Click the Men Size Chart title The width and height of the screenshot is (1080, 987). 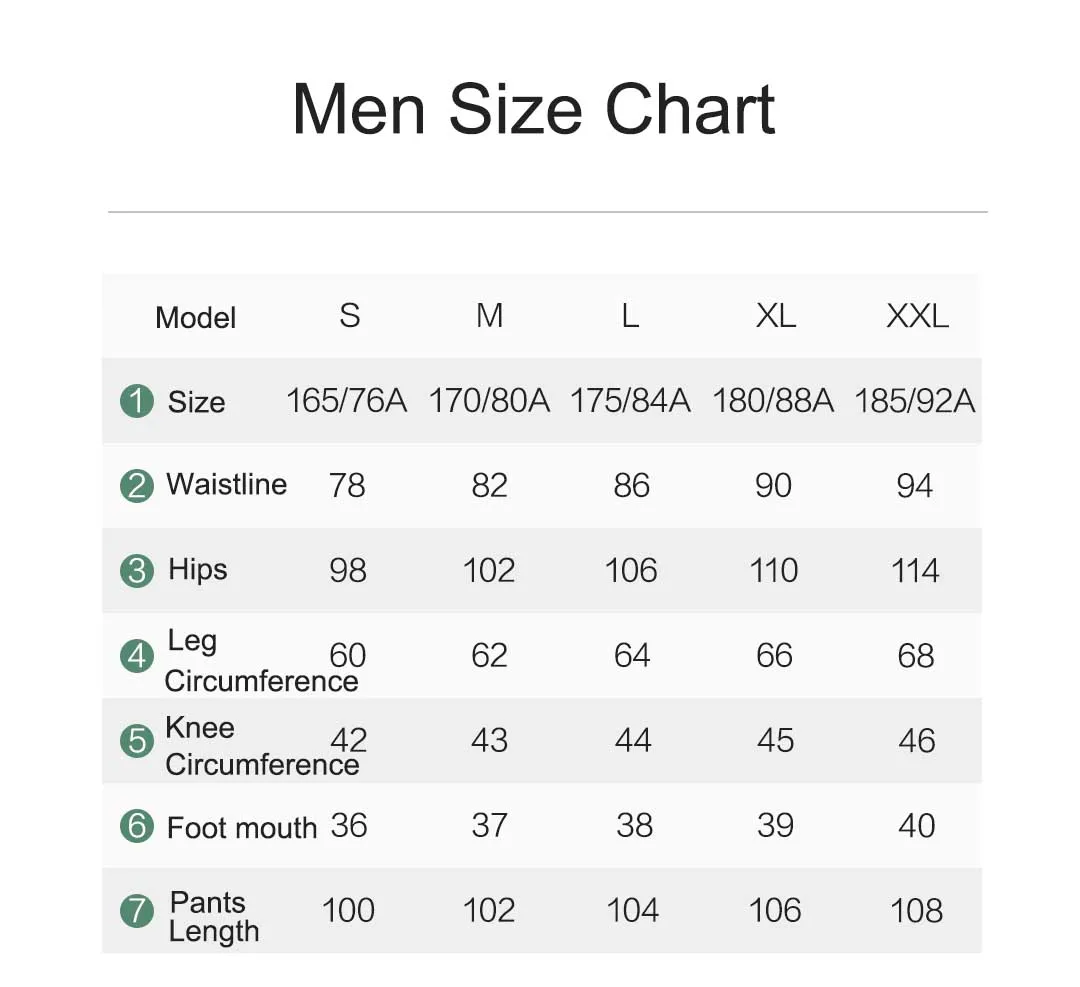tap(534, 108)
